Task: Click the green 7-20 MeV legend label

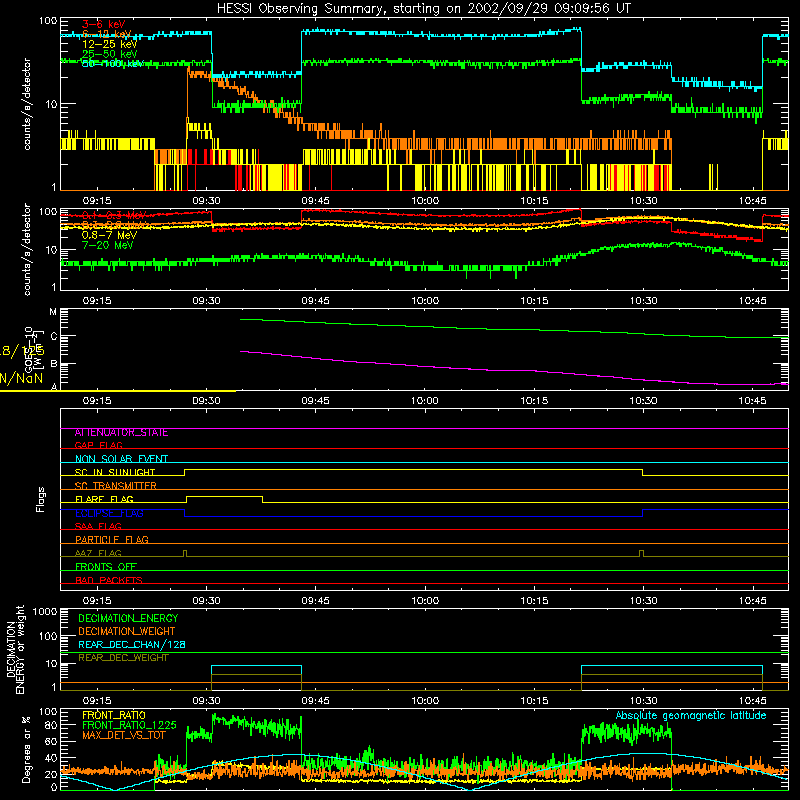Action: (x=107, y=245)
